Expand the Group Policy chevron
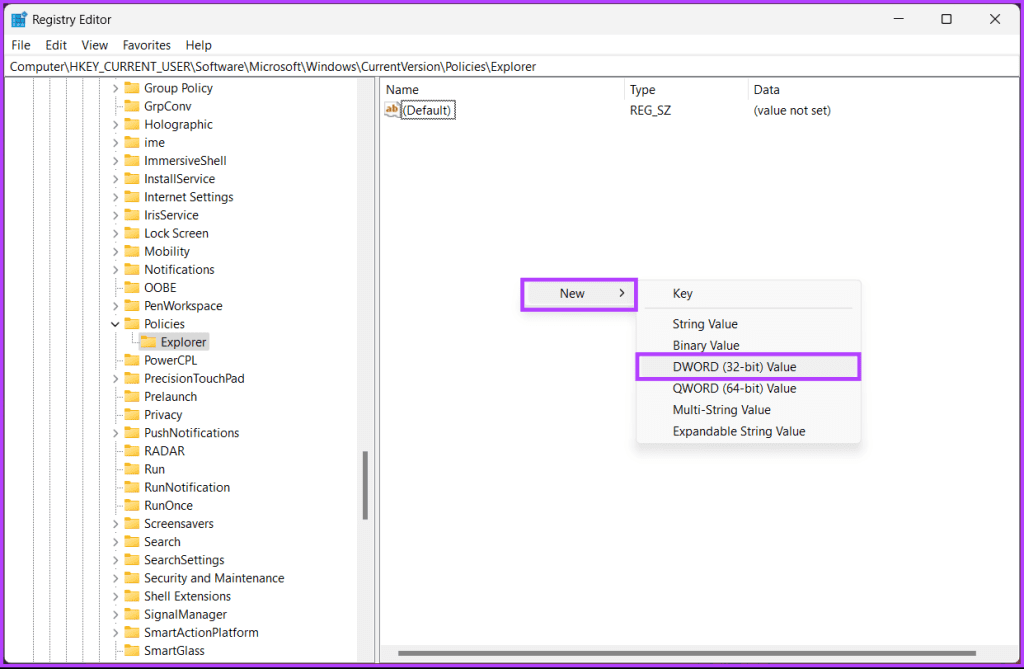Viewport: 1024px width, 669px height. (118, 87)
